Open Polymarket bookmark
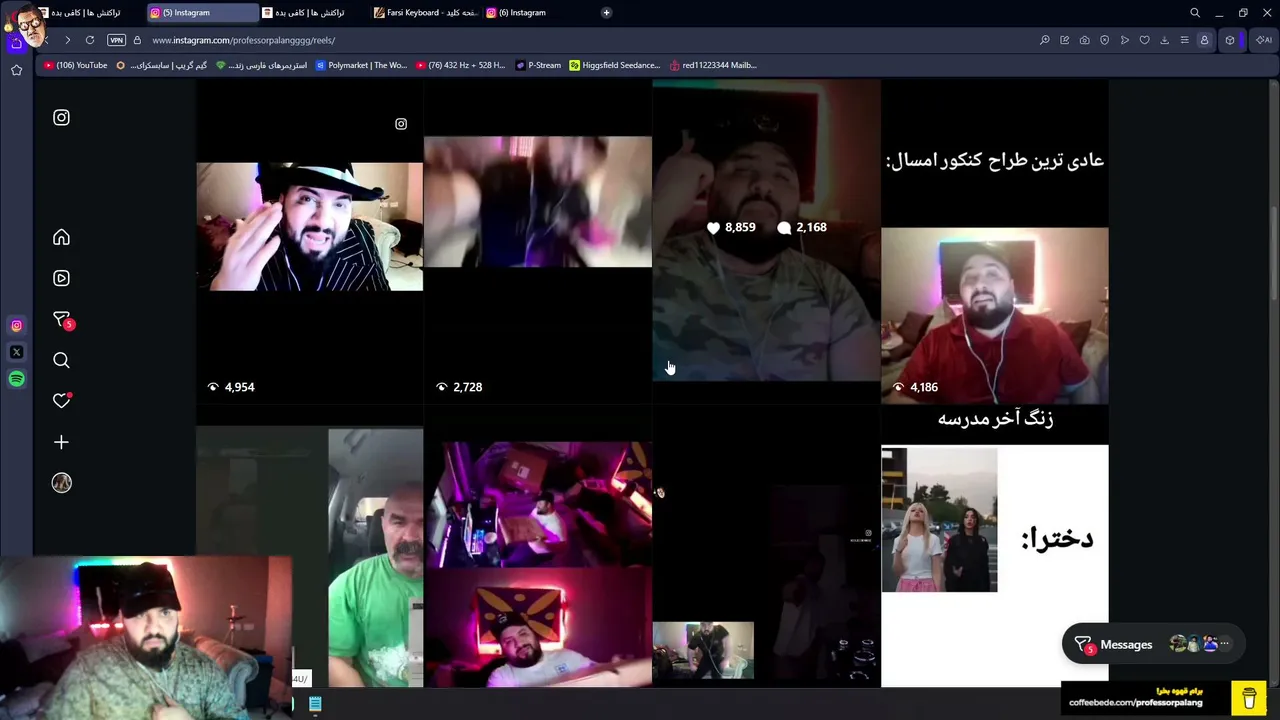Image resolution: width=1280 pixels, height=720 pixels. tap(361, 65)
